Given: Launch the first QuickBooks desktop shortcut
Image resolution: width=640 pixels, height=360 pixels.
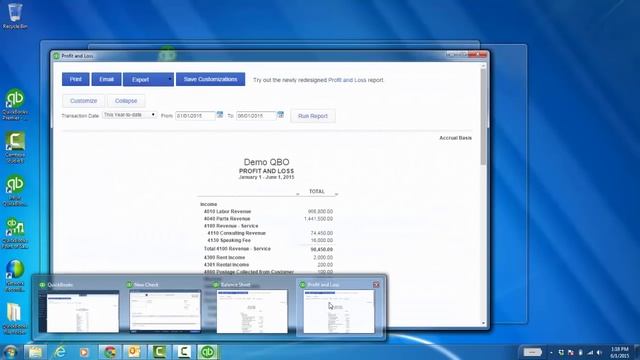Looking at the screenshot, I should point(15,104).
